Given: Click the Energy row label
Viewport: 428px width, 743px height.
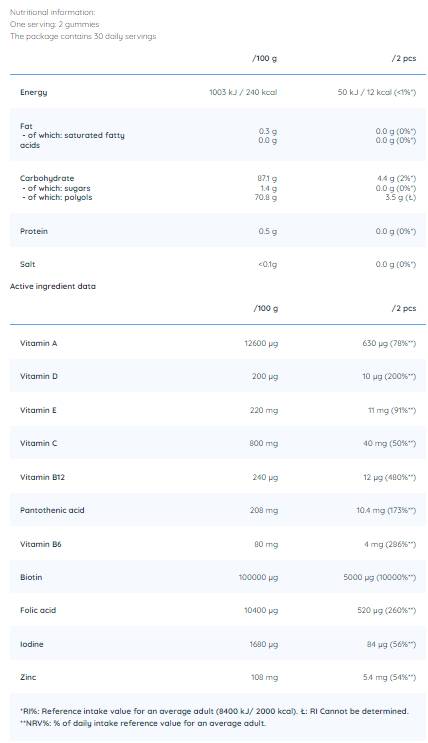Looking at the screenshot, I should pyautogui.click(x=33, y=92).
